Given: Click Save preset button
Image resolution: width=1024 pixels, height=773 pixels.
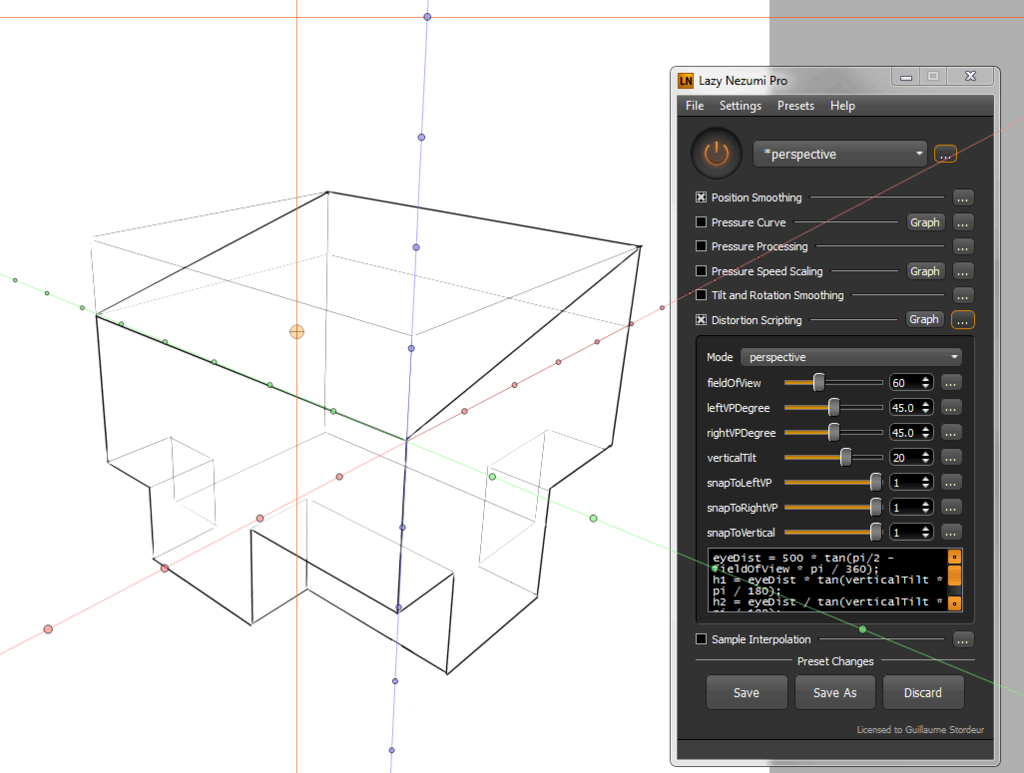Looking at the screenshot, I should pos(746,693).
